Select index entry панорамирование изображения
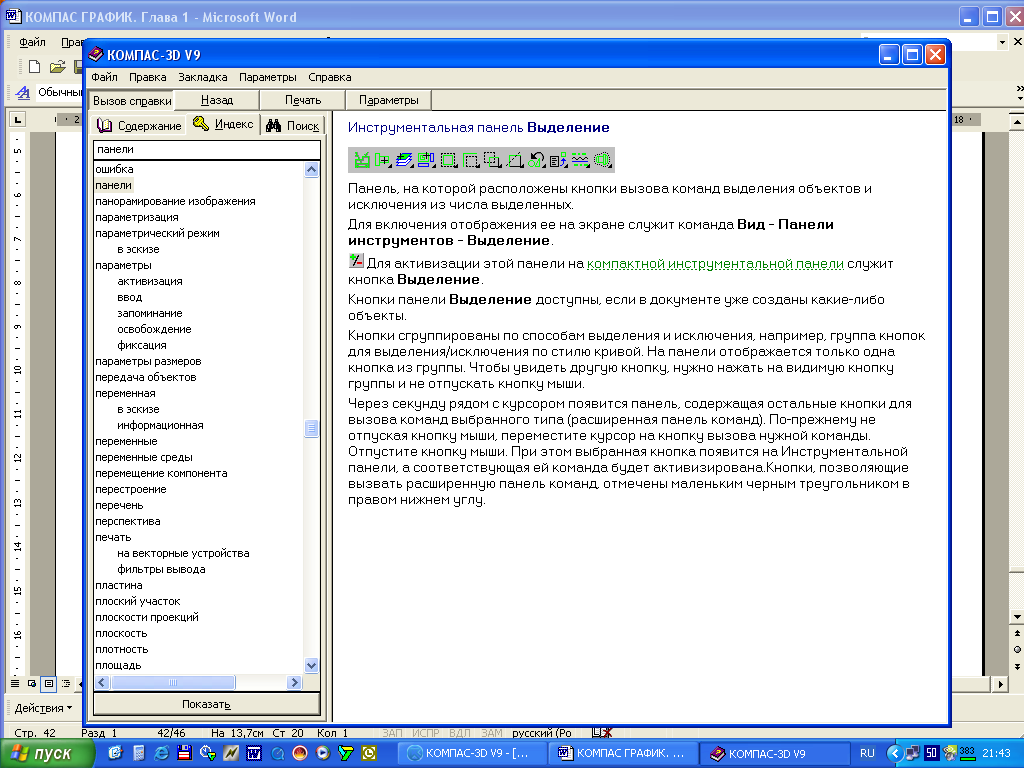 click(x=175, y=201)
